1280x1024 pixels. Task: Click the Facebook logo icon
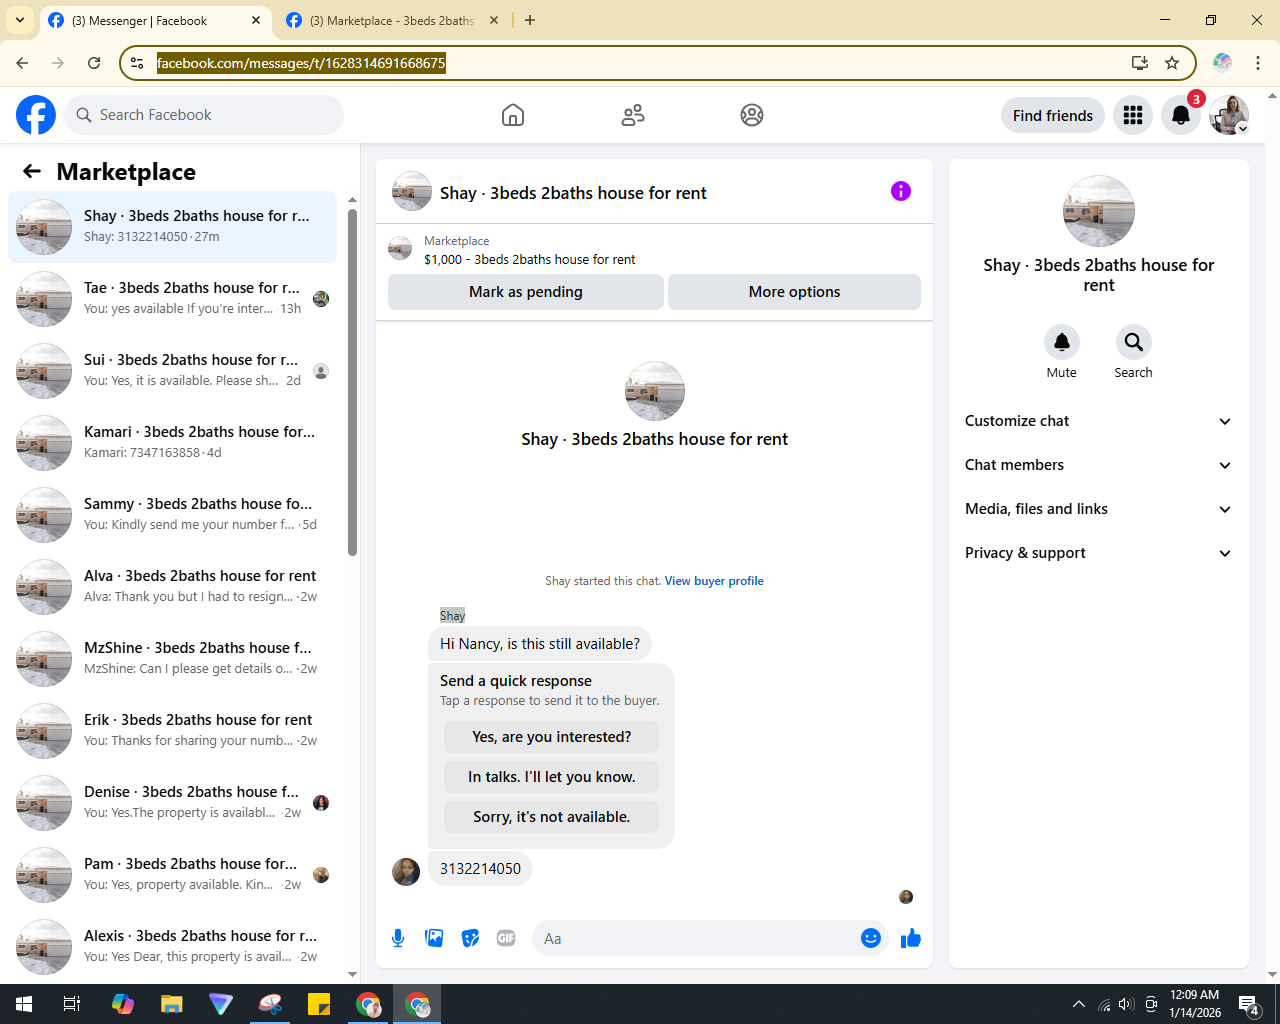tap(36, 115)
